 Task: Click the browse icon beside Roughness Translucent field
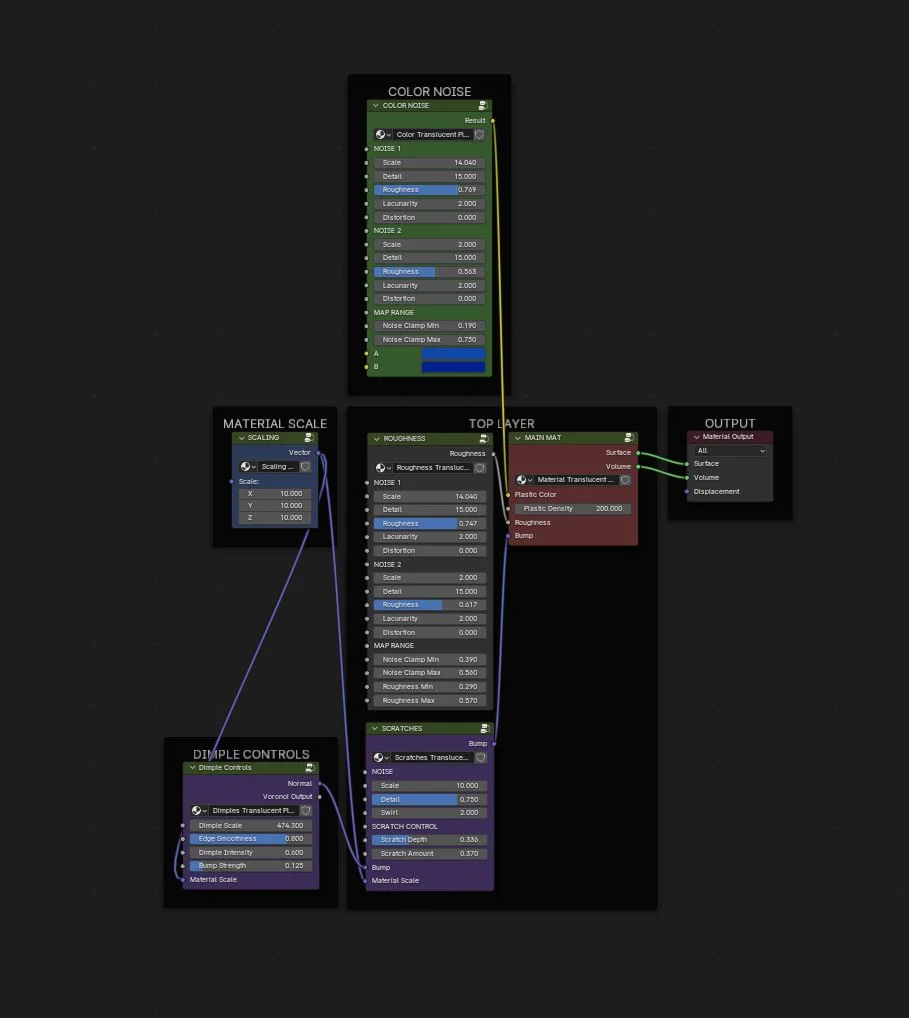point(379,467)
